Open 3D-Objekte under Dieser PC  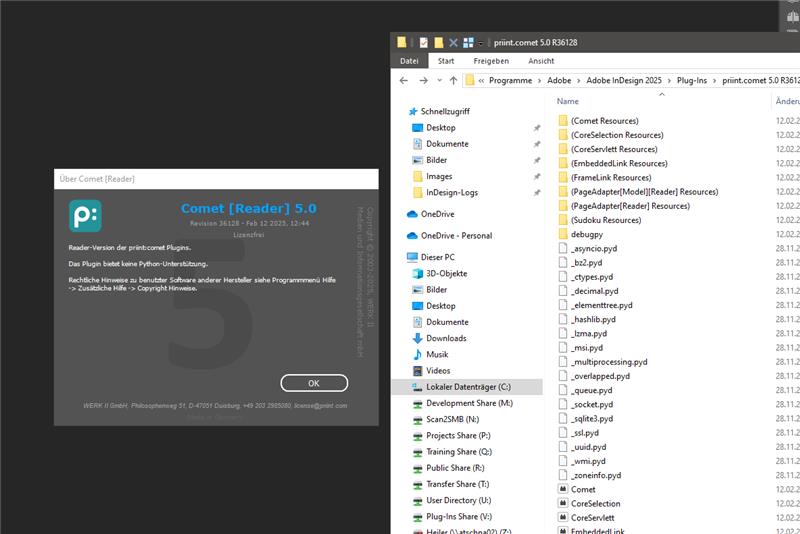(x=446, y=273)
